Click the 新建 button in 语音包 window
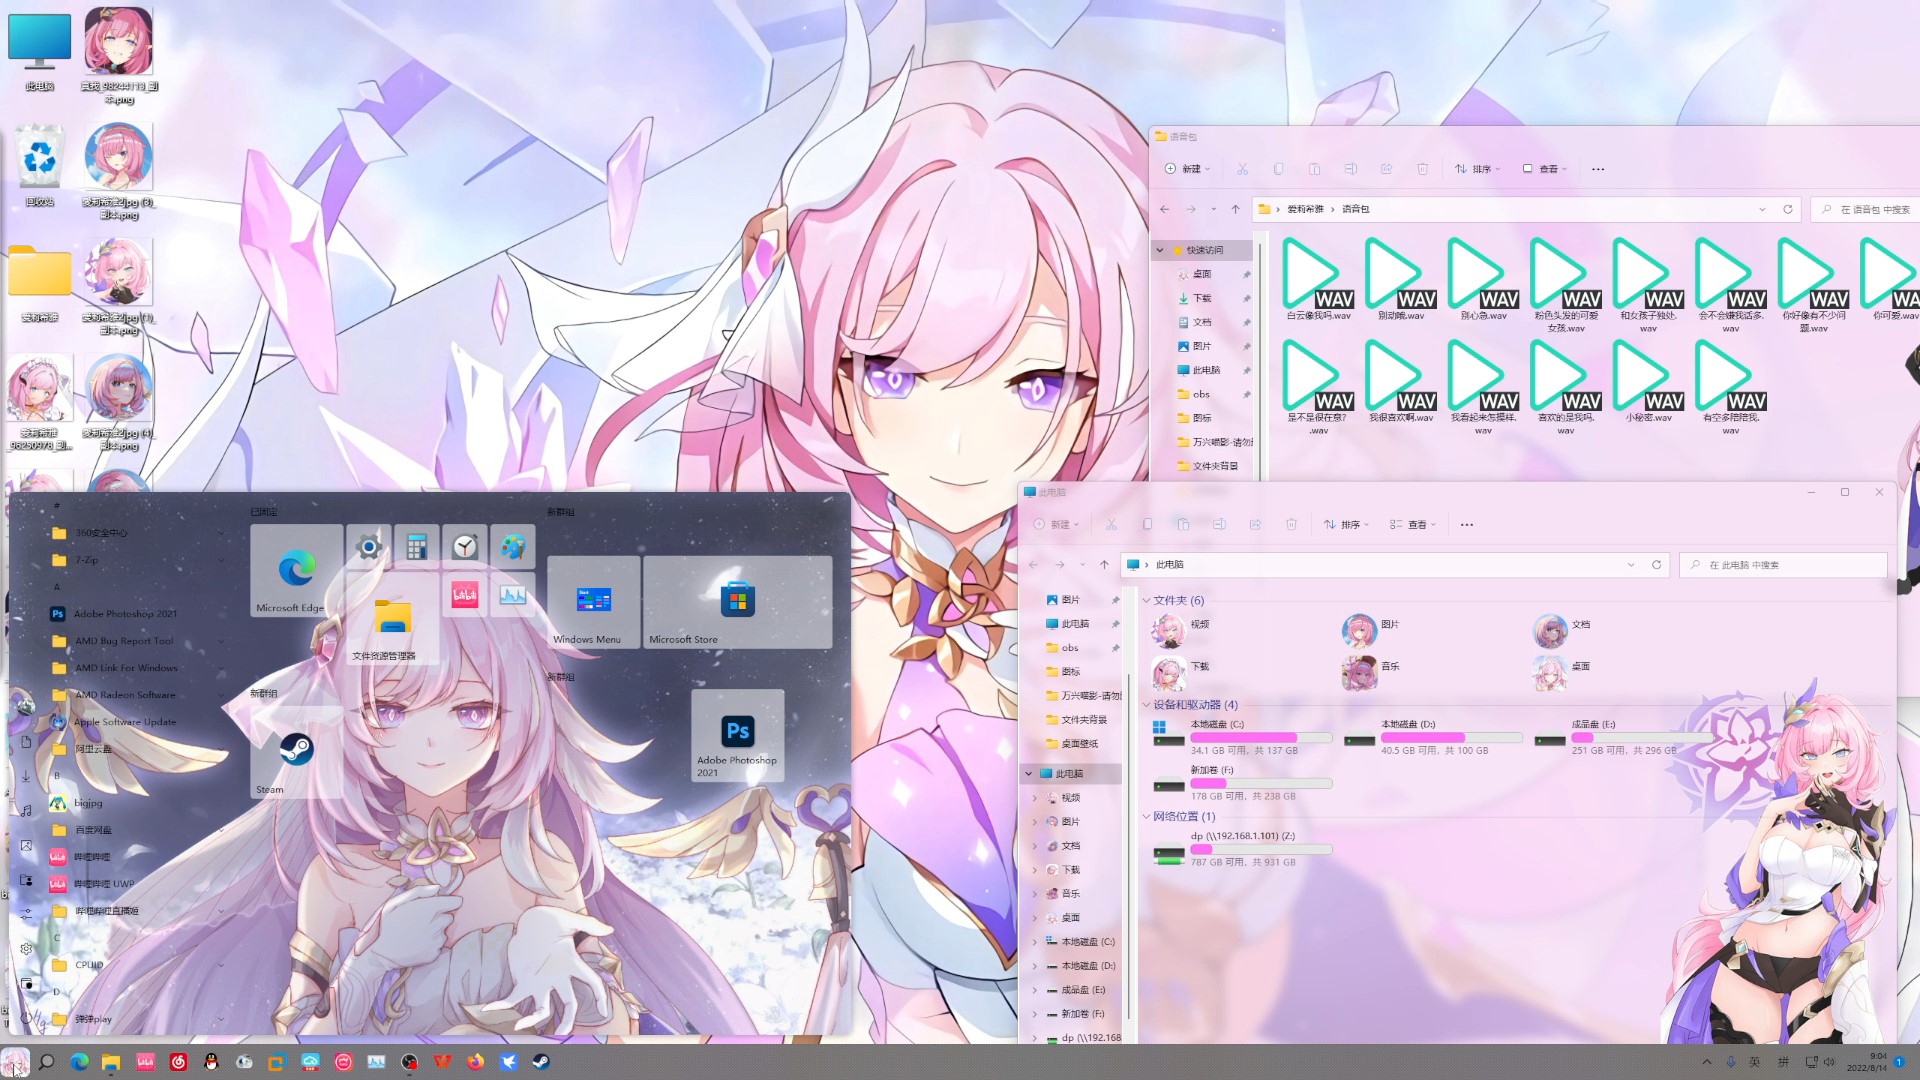The height and width of the screenshot is (1080, 1920). pyautogui.click(x=1187, y=169)
